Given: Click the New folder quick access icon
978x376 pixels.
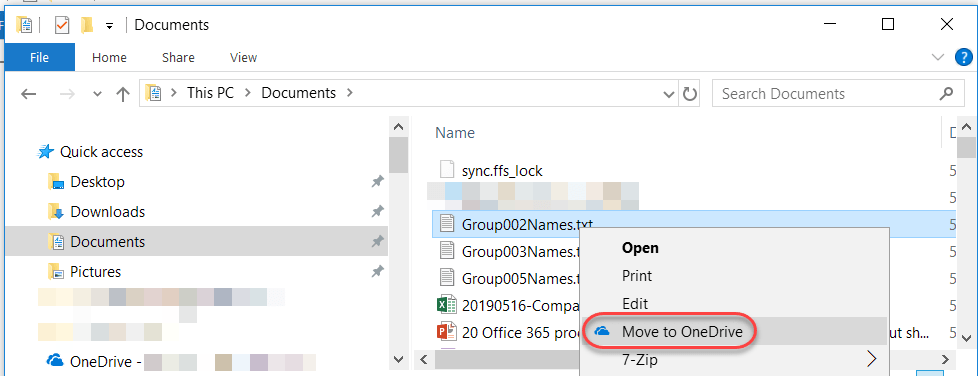Looking at the screenshot, I should pos(87,25).
